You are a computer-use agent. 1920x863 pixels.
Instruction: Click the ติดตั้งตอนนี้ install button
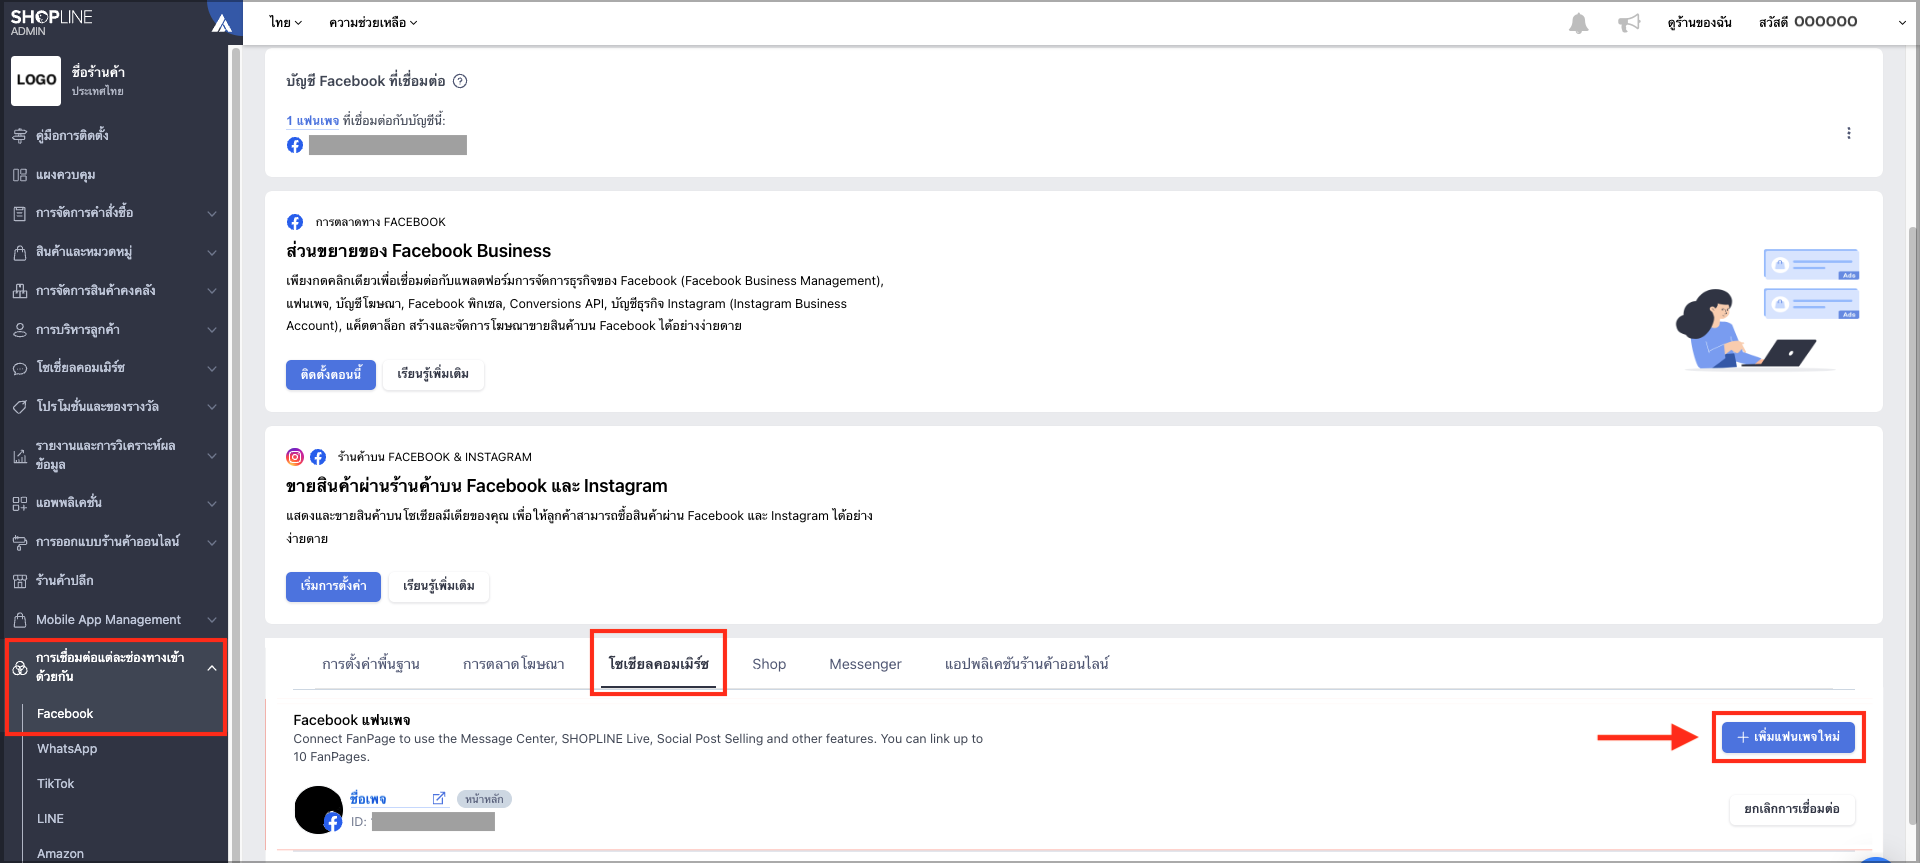[331, 374]
